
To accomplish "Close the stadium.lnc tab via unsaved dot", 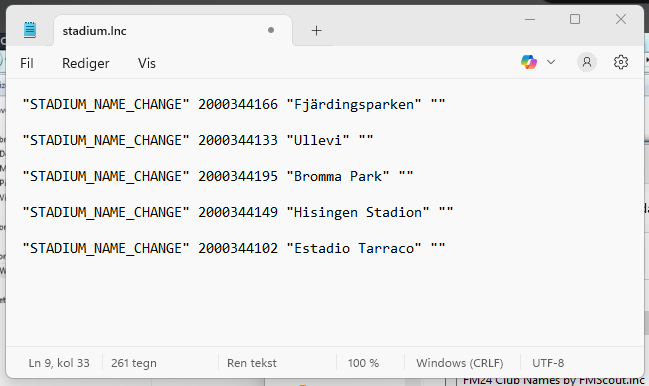I will (x=271, y=30).
